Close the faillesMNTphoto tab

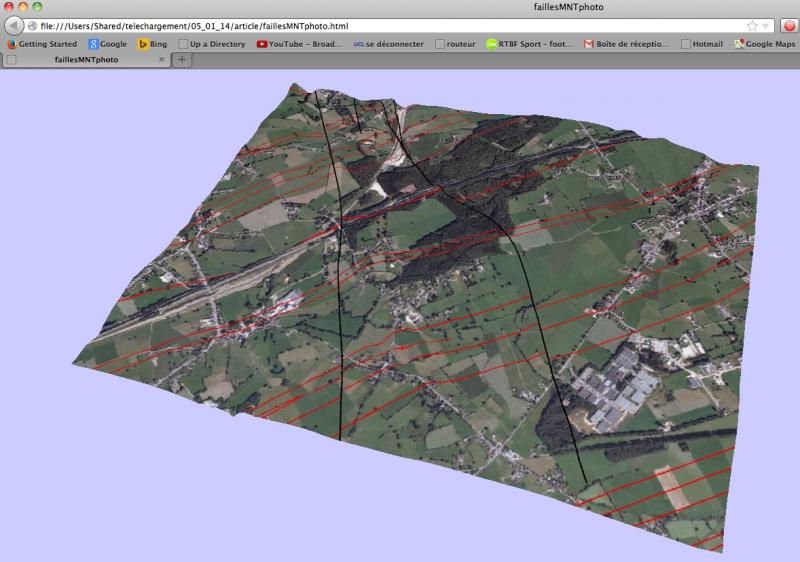(x=159, y=60)
